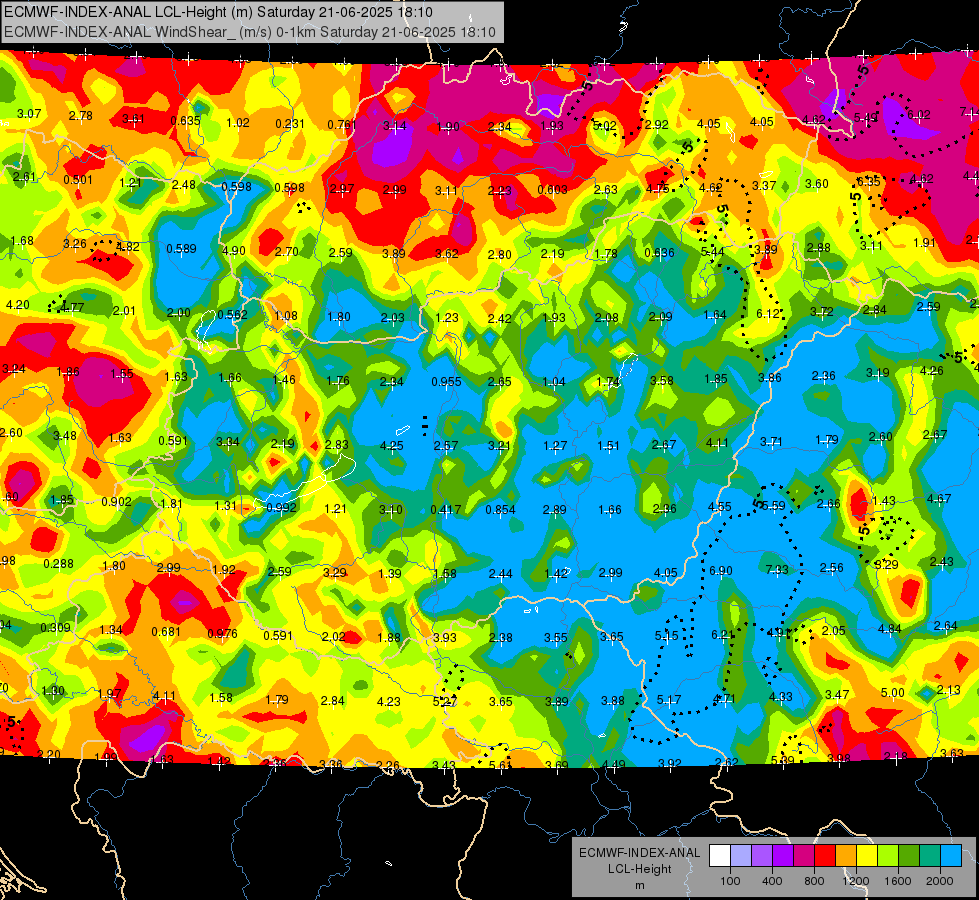Click the wind shear value 0.417

446,510
